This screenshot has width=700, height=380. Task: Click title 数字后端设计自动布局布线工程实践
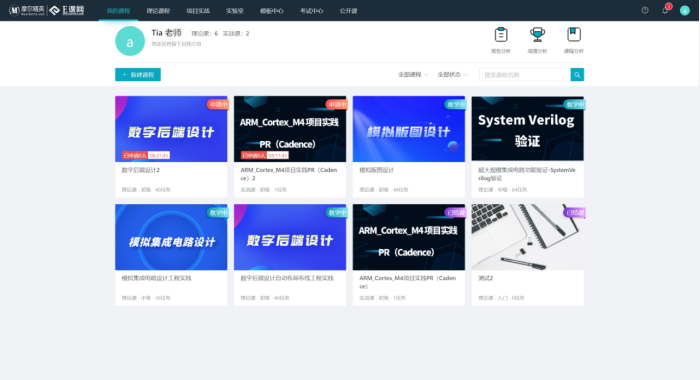[287, 278]
